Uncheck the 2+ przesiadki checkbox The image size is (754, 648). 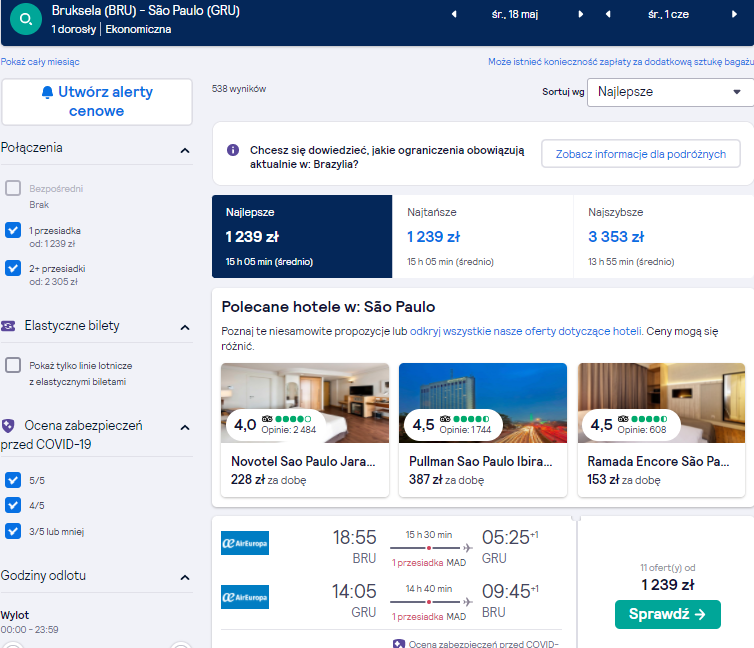point(13,268)
